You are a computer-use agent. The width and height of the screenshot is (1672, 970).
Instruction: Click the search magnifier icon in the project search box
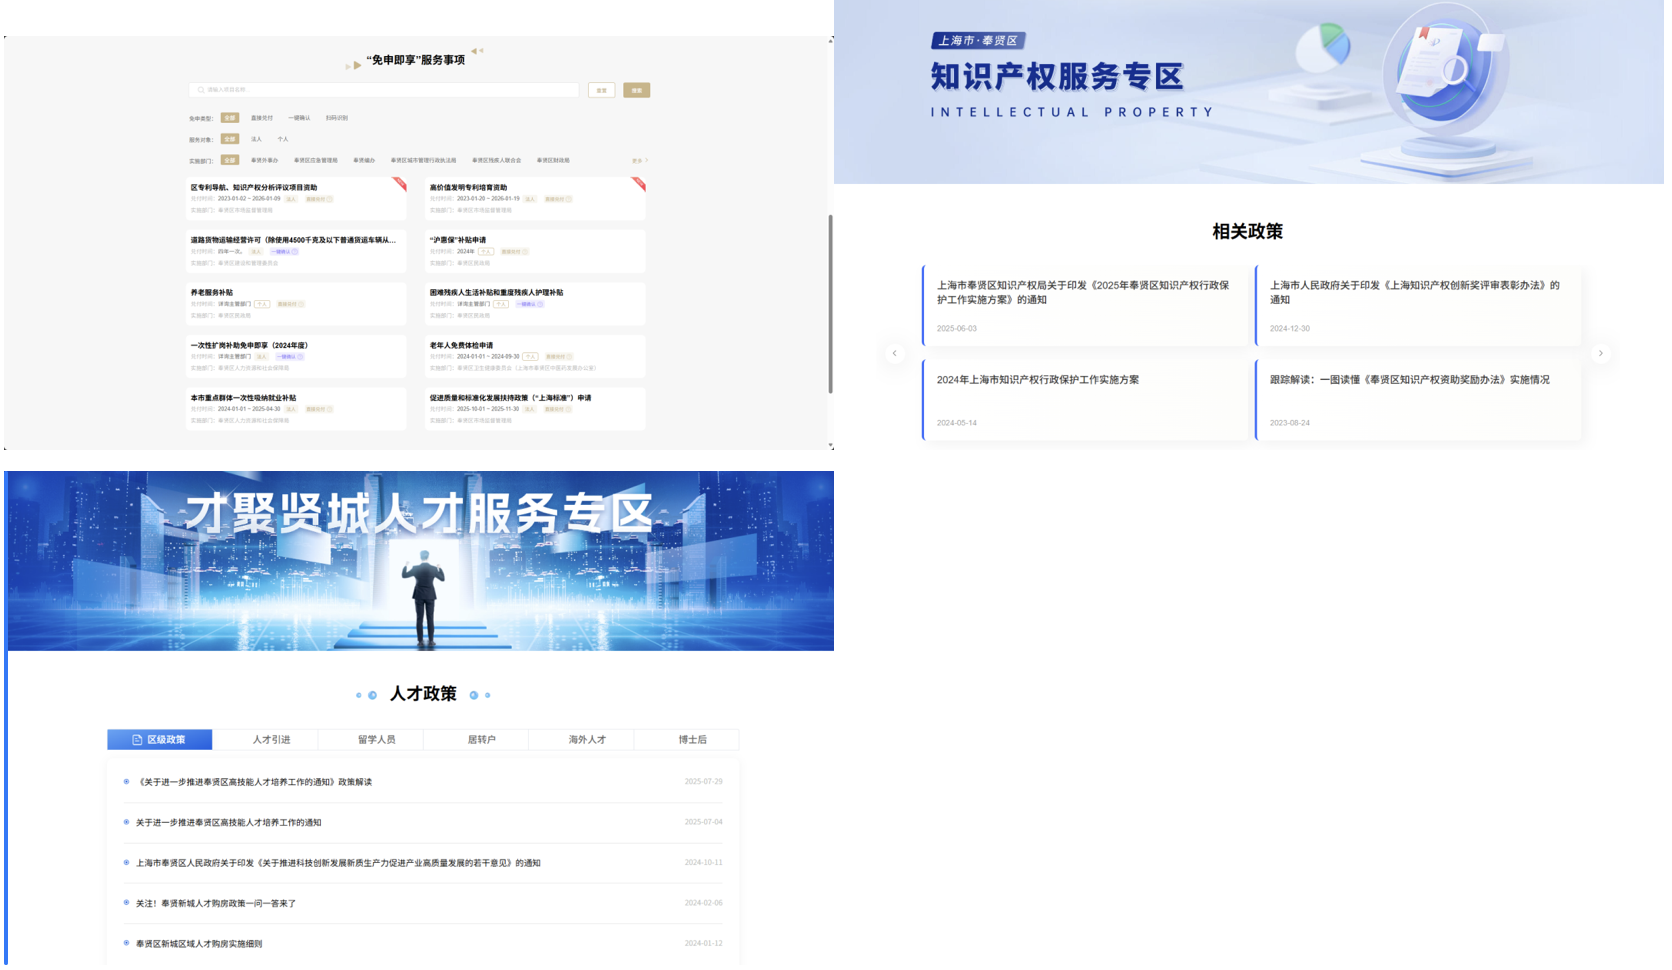(x=201, y=90)
